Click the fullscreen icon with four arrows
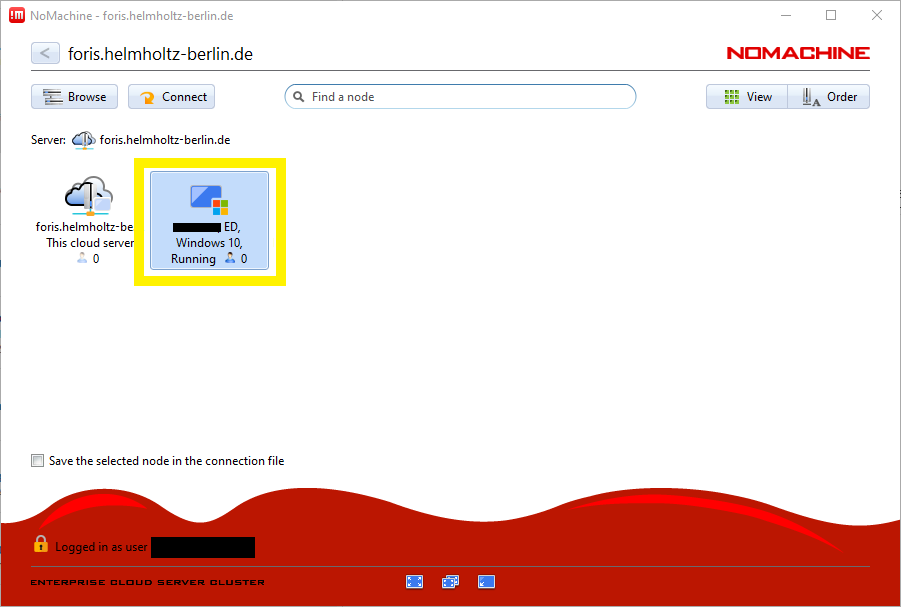 coord(414,582)
